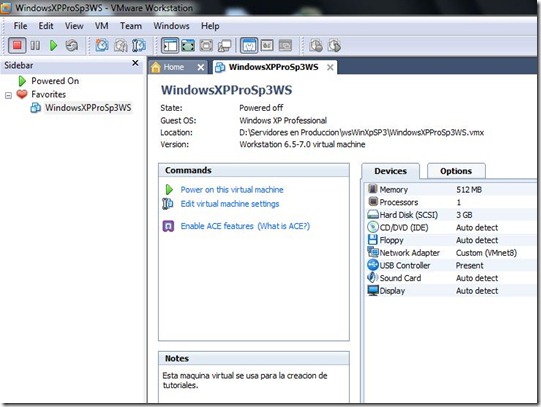The image size is (541, 407).
Task: Toggle the Show sidebar toolbar icon
Action: point(170,45)
